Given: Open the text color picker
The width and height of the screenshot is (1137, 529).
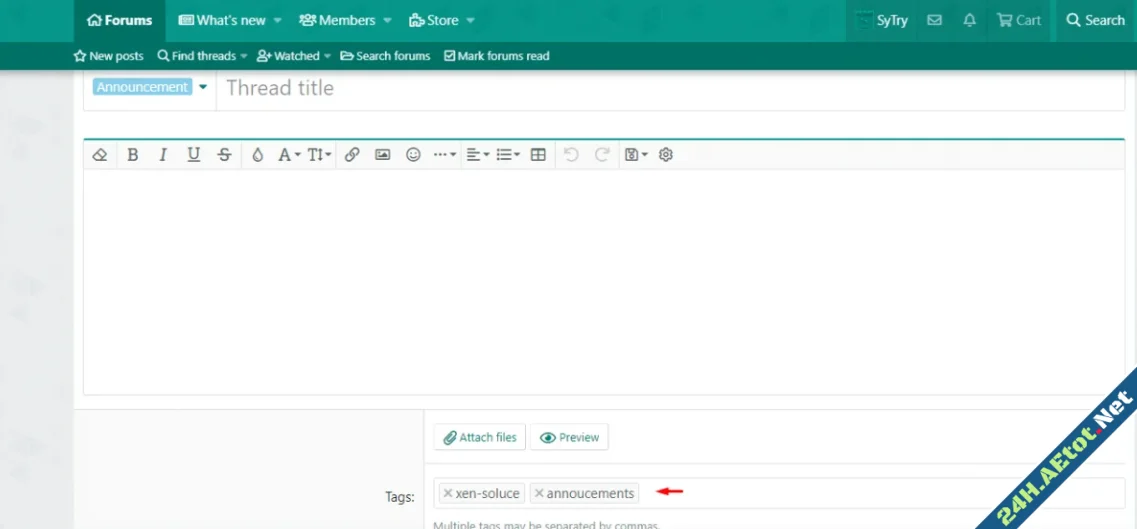Looking at the screenshot, I should click(x=257, y=155).
